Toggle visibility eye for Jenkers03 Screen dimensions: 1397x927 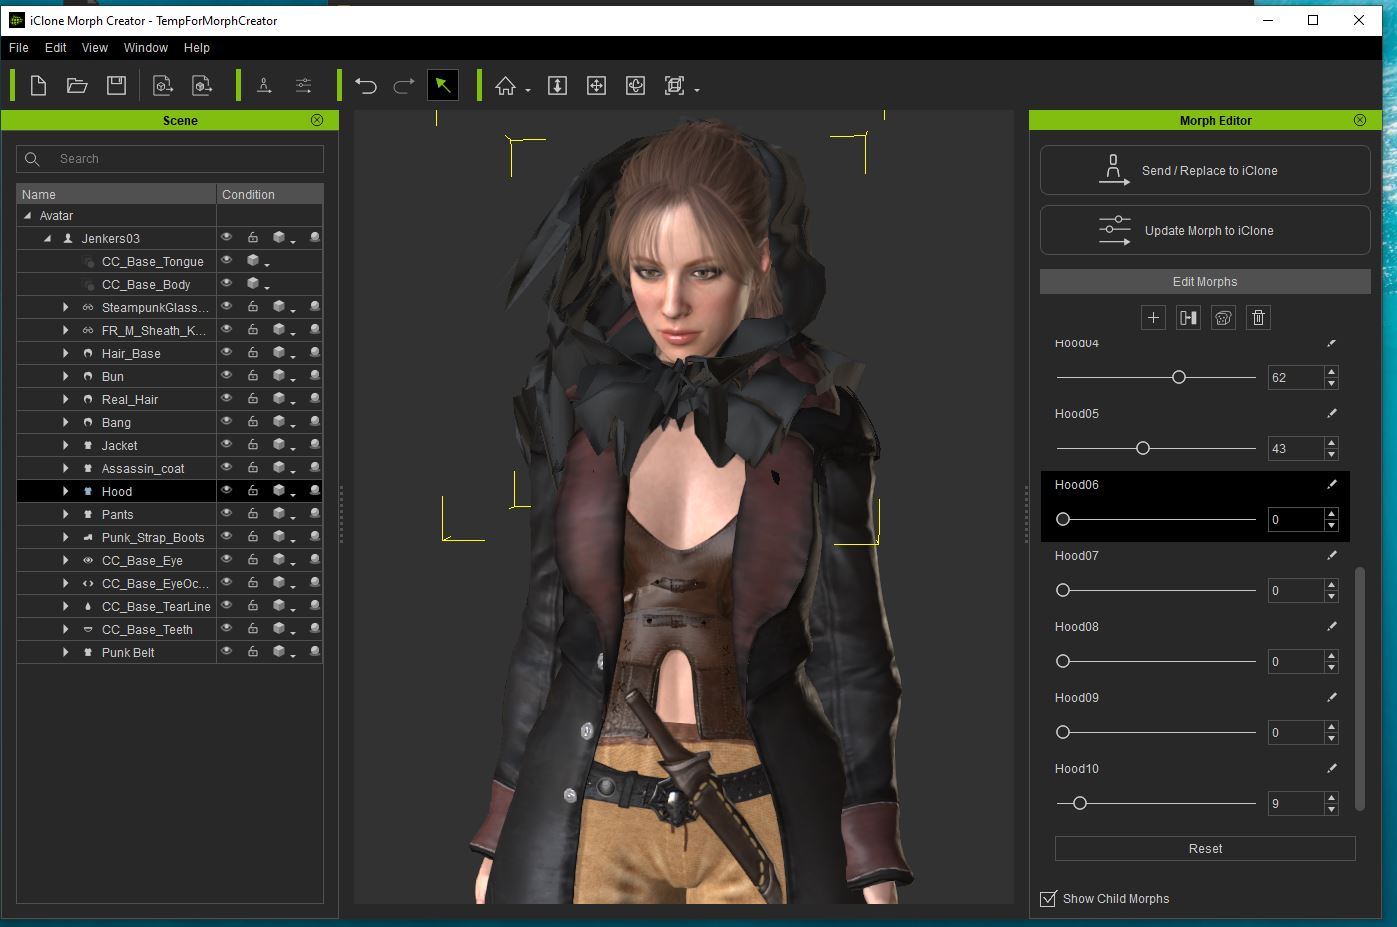click(x=227, y=238)
